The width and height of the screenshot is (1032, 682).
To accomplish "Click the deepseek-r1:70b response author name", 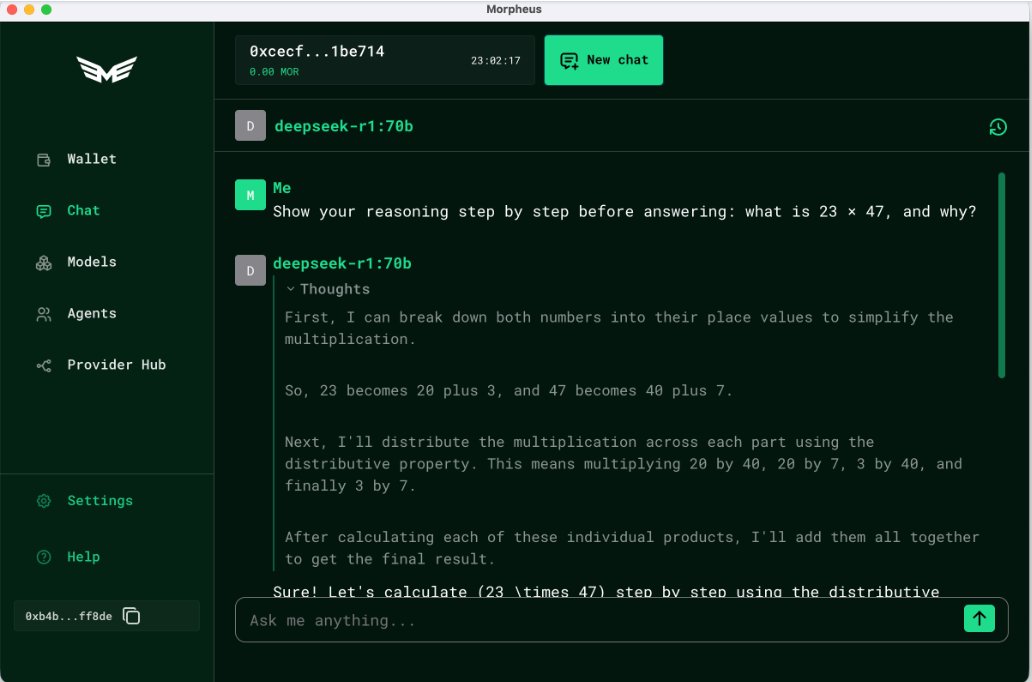I will 342,263.
